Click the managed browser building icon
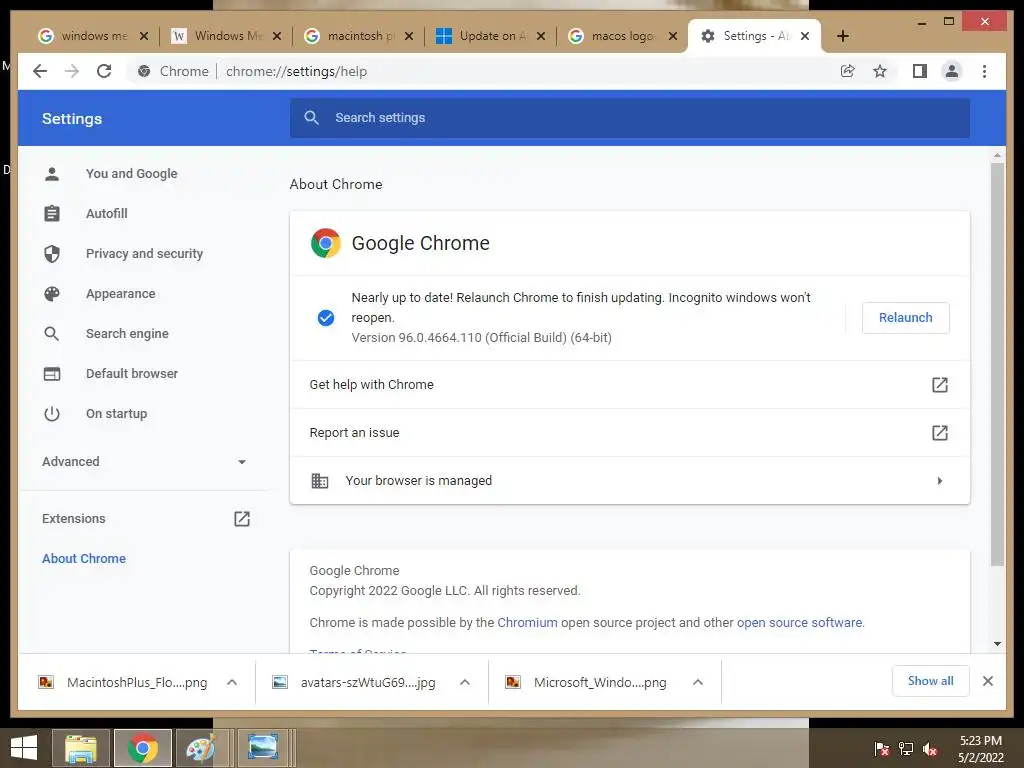The height and width of the screenshot is (768, 1024). click(319, 481)
